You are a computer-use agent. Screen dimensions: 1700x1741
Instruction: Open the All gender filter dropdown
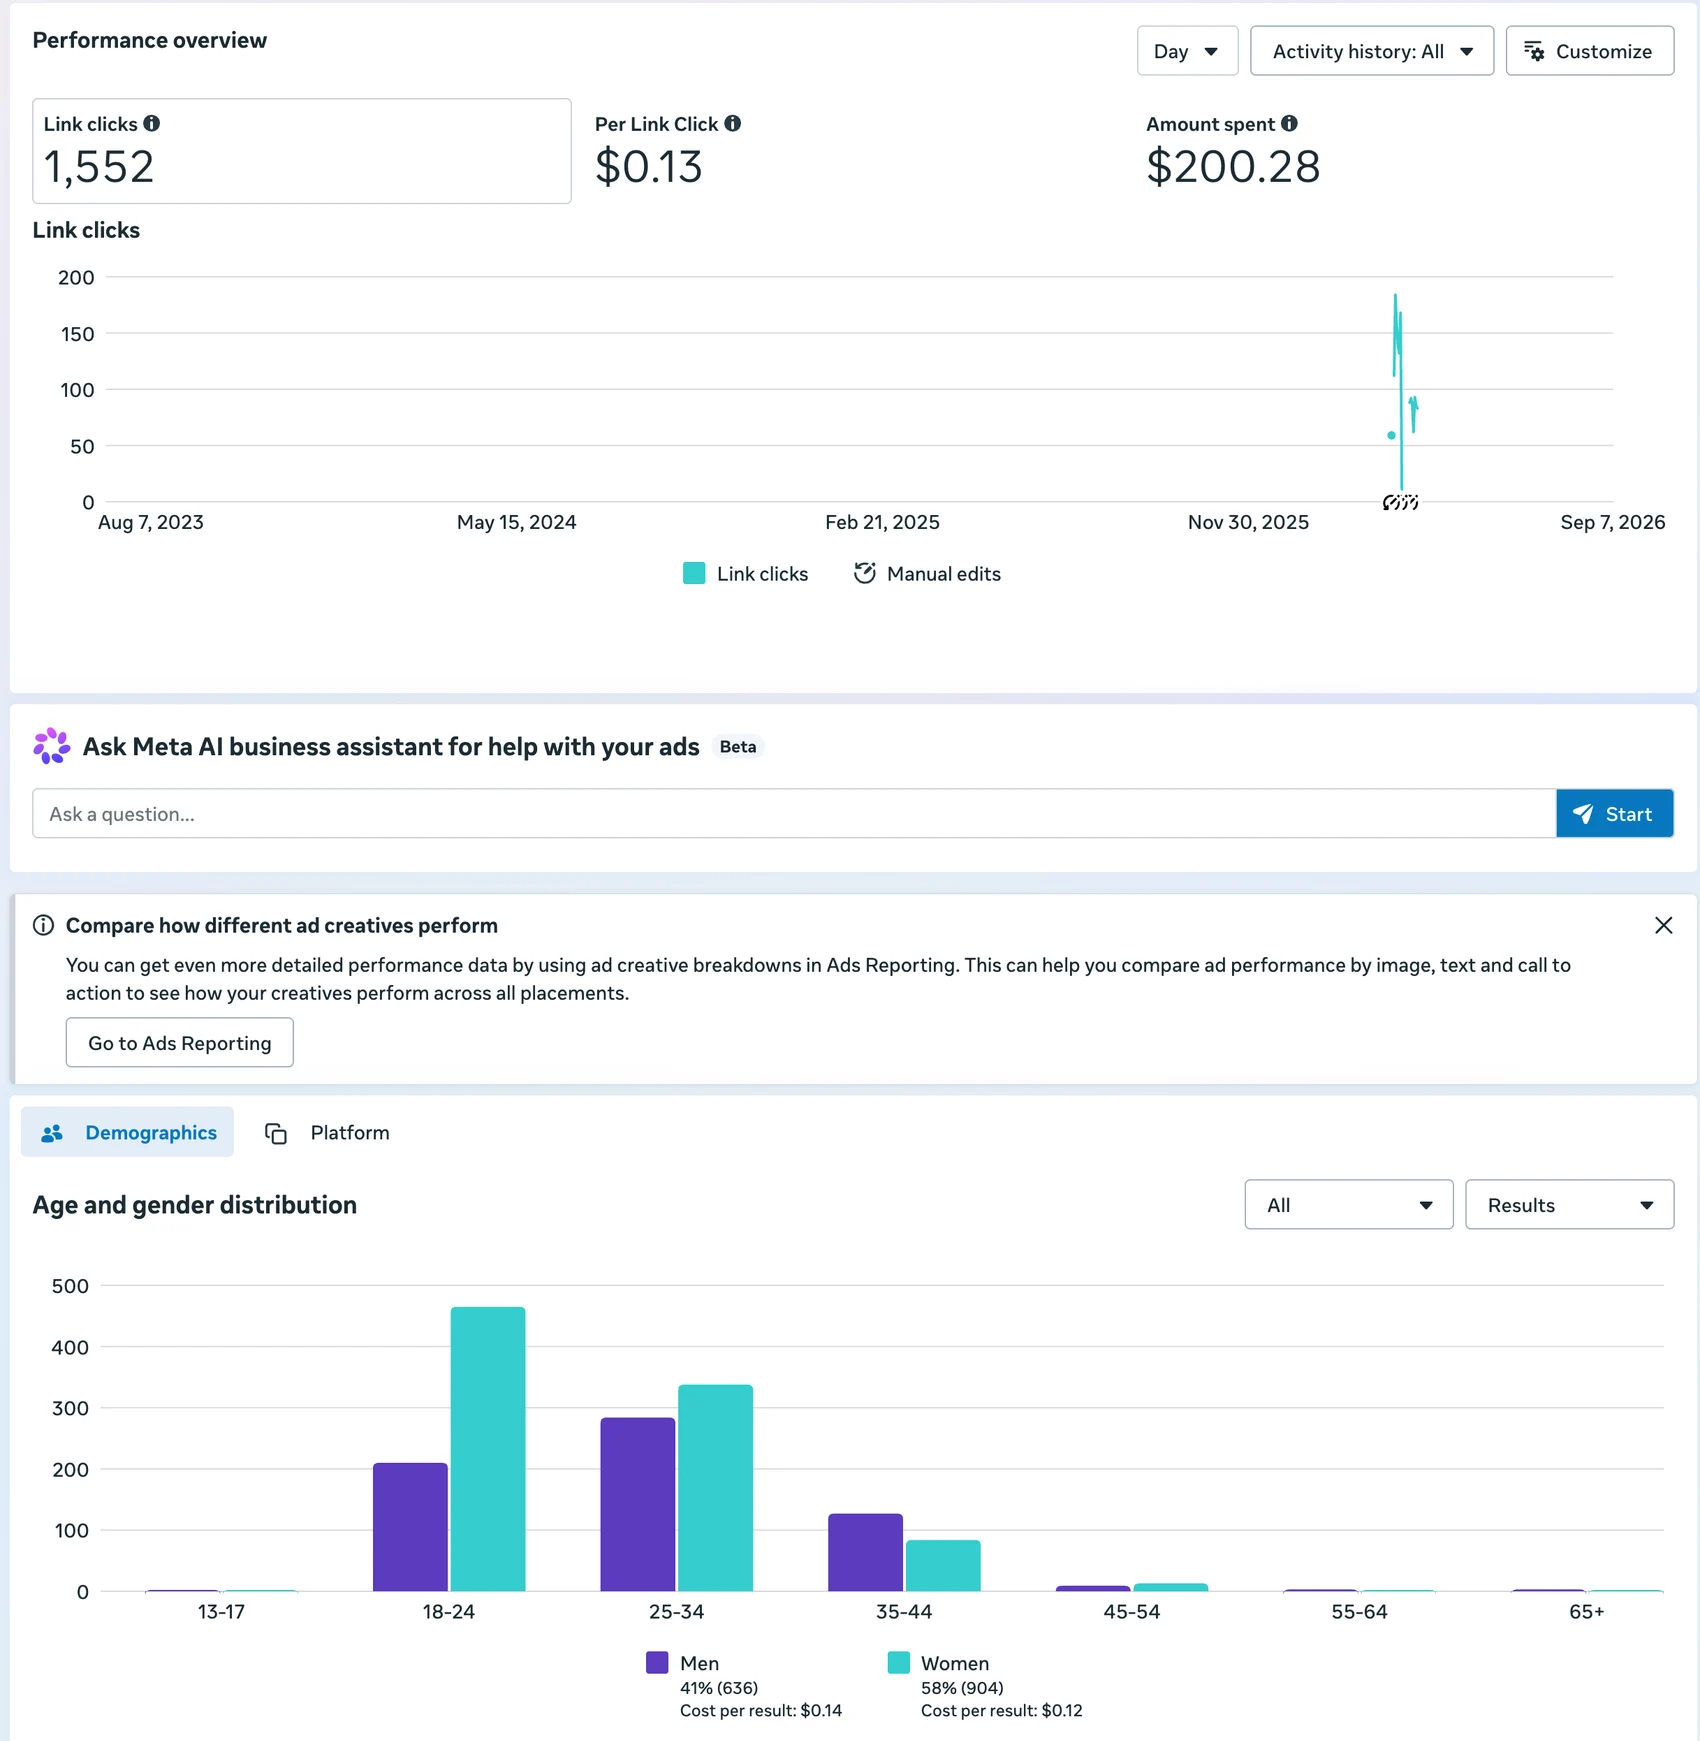pyautogui.click(x=1348, y=1204)
